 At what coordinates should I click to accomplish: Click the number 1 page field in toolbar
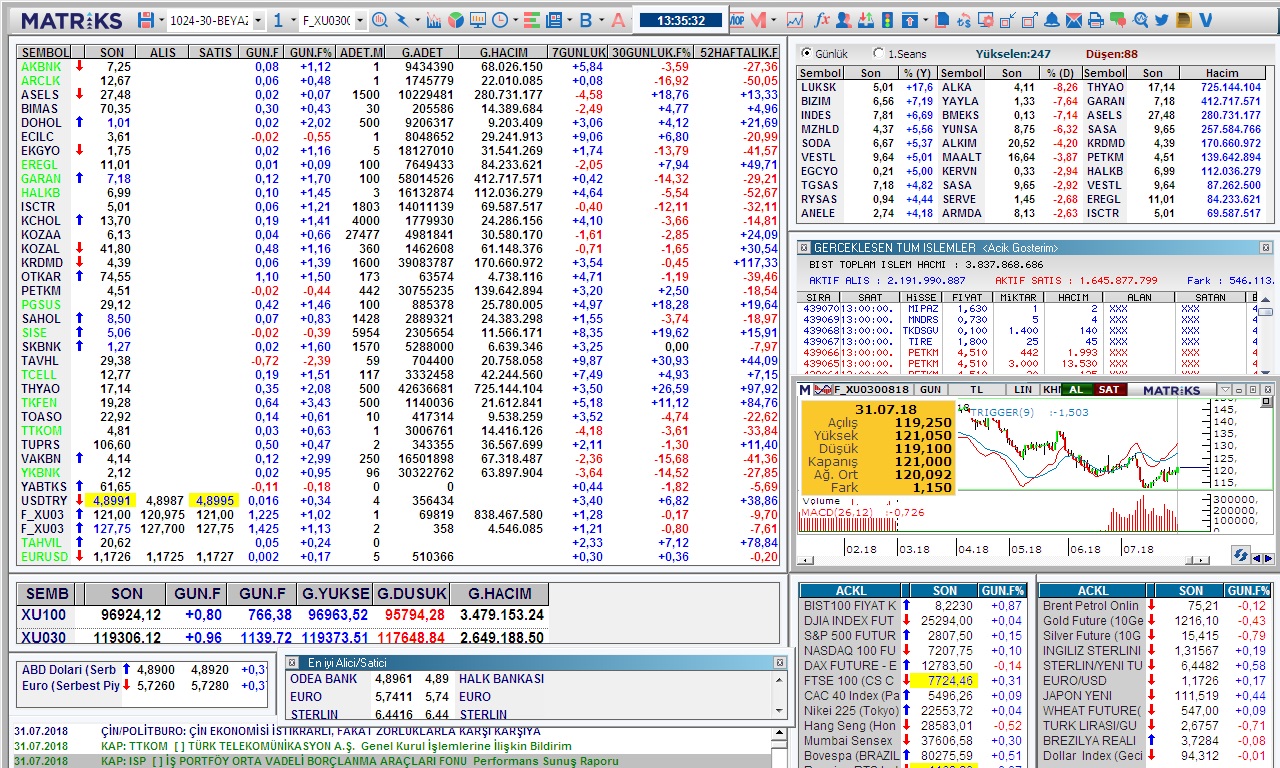coord(278,20)
